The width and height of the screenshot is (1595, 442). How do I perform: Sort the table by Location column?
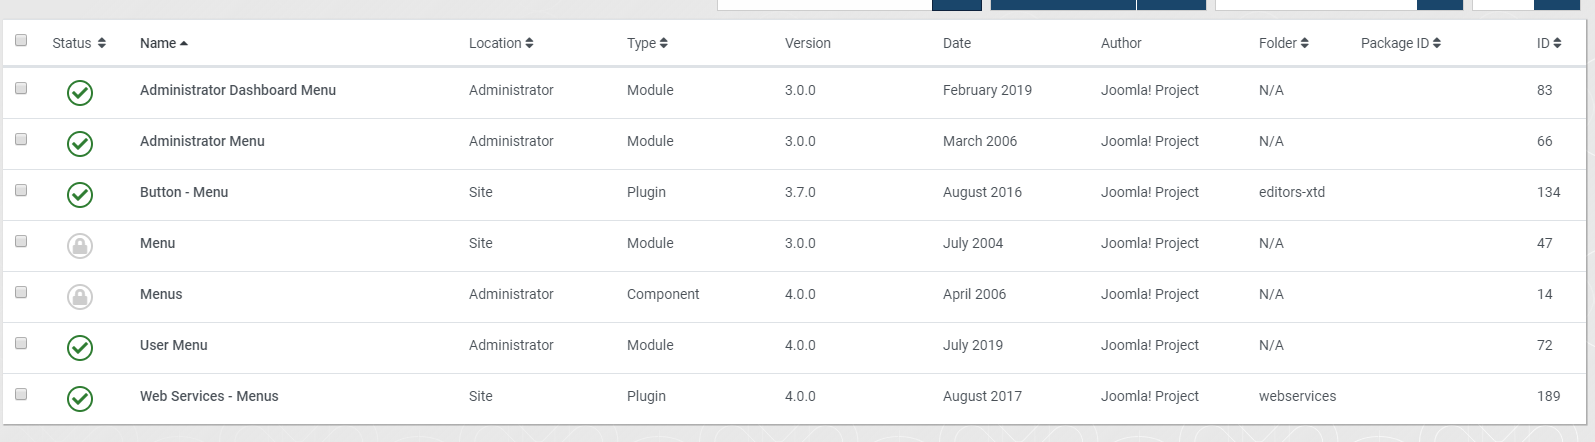pos(501,43)
